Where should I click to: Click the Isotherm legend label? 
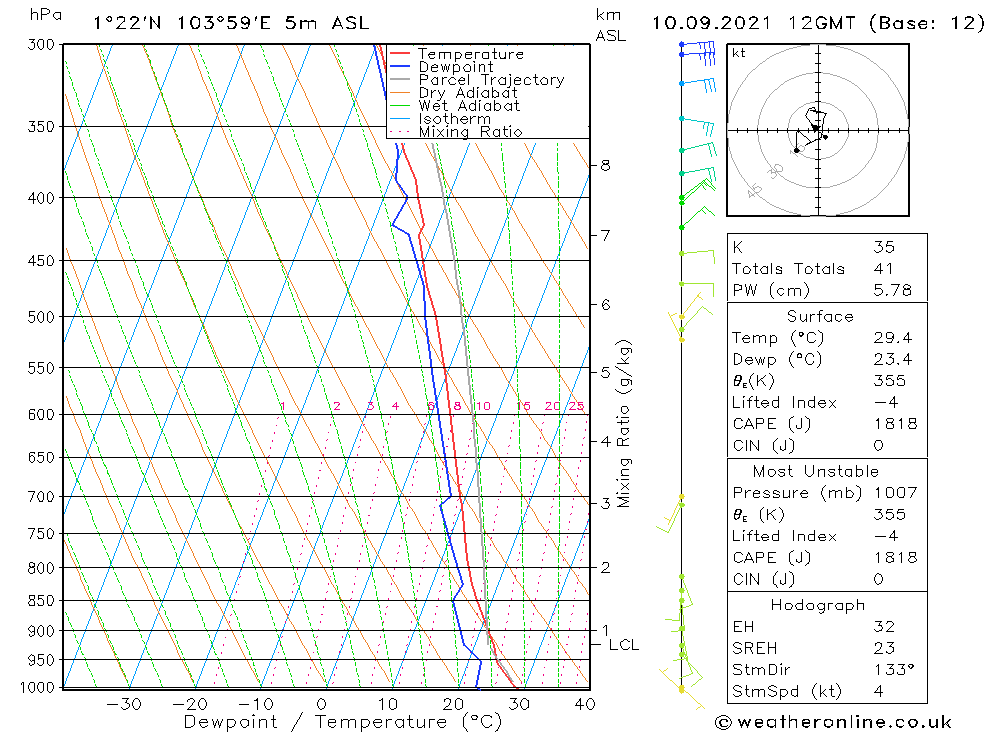(455, 119)
